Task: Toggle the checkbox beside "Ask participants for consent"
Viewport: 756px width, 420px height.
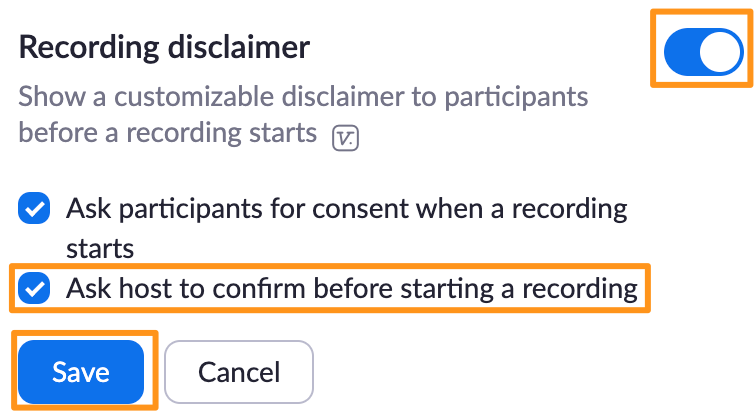Action: pyautogui.click(x=36, y=210)
